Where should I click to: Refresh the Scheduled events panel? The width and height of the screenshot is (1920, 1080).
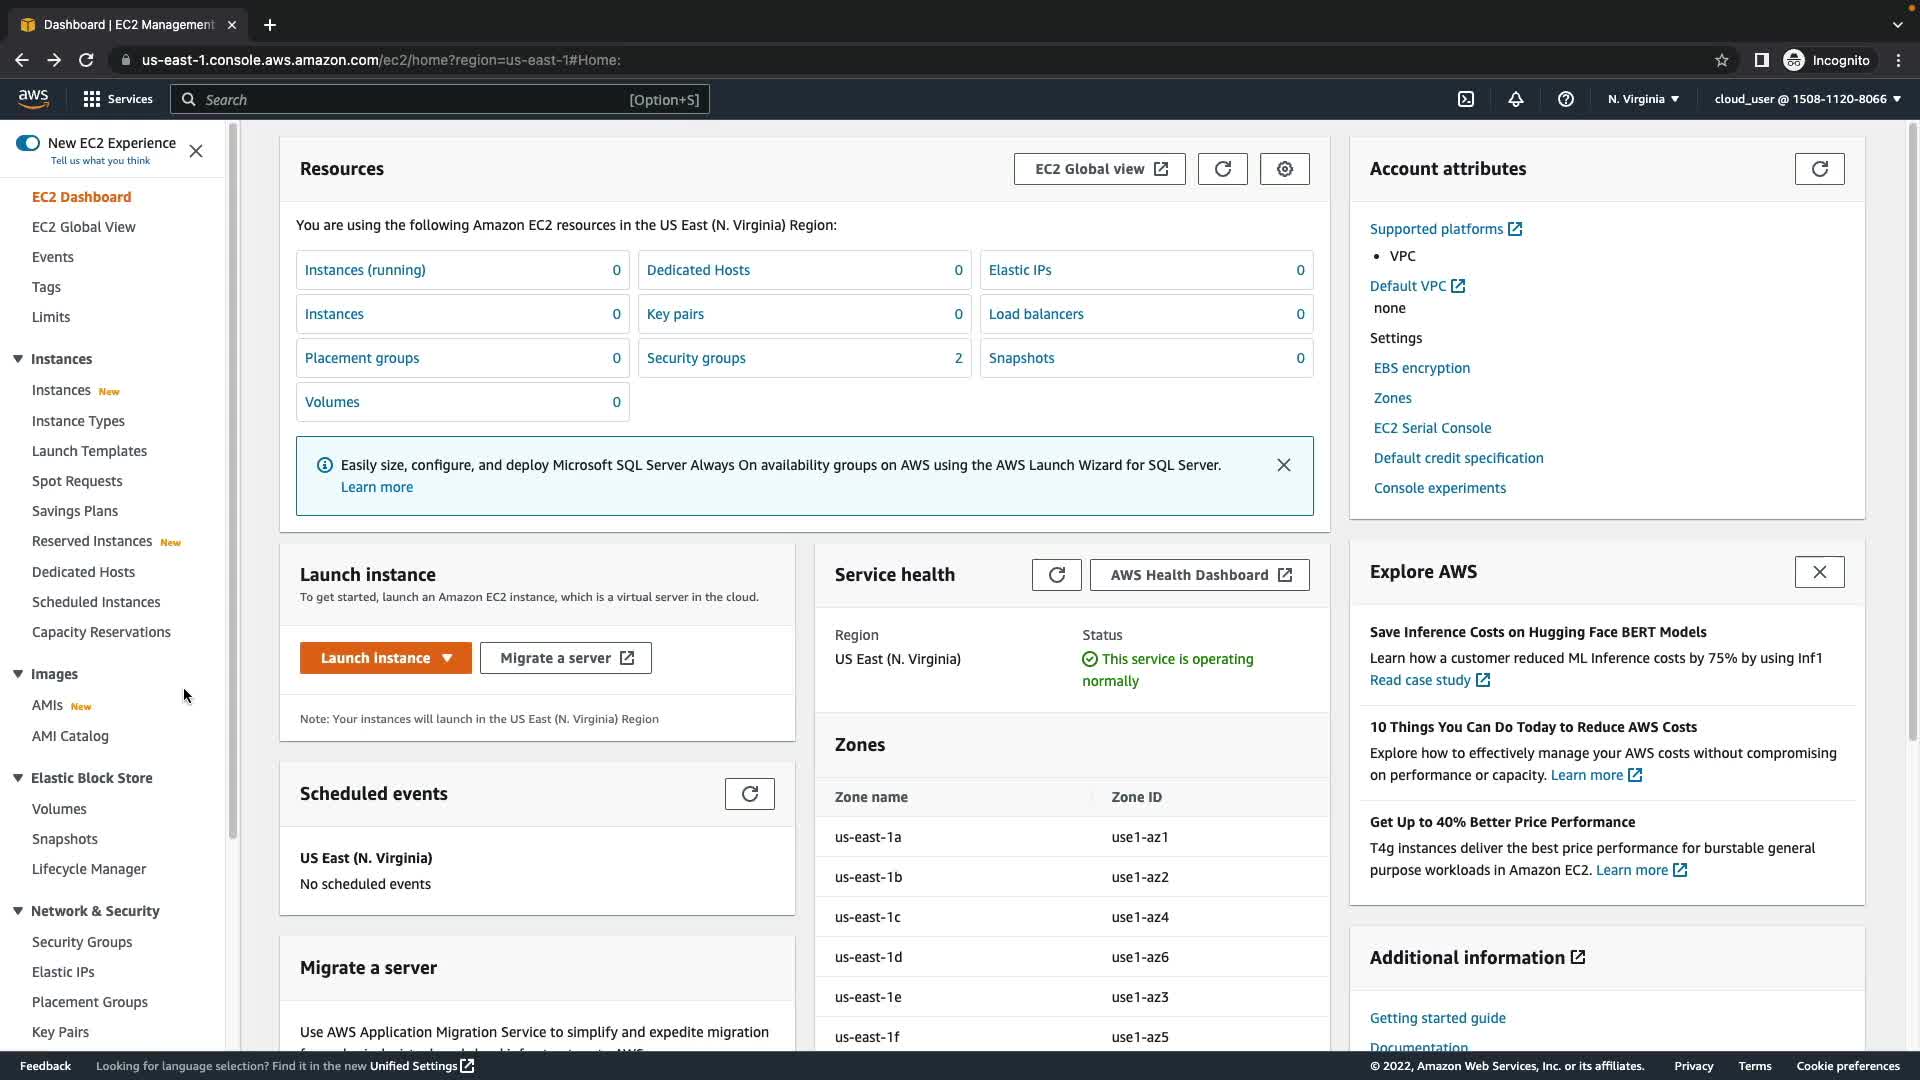pyautogui.click(x=749, y=794)
